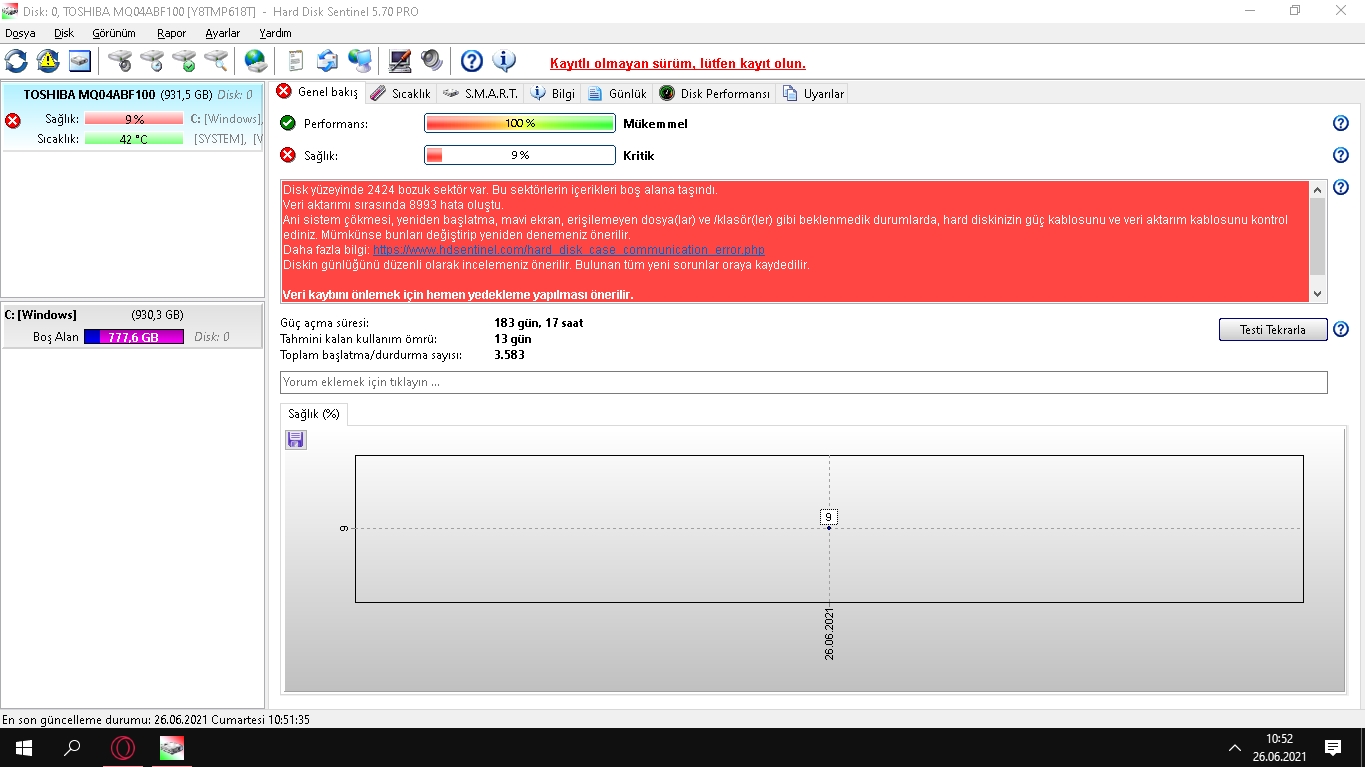The width and height of the screenshot is (1365, 767).
Task: Click Hard Disk Sentinel taskbar icon
Action: (x=172, y=748)
